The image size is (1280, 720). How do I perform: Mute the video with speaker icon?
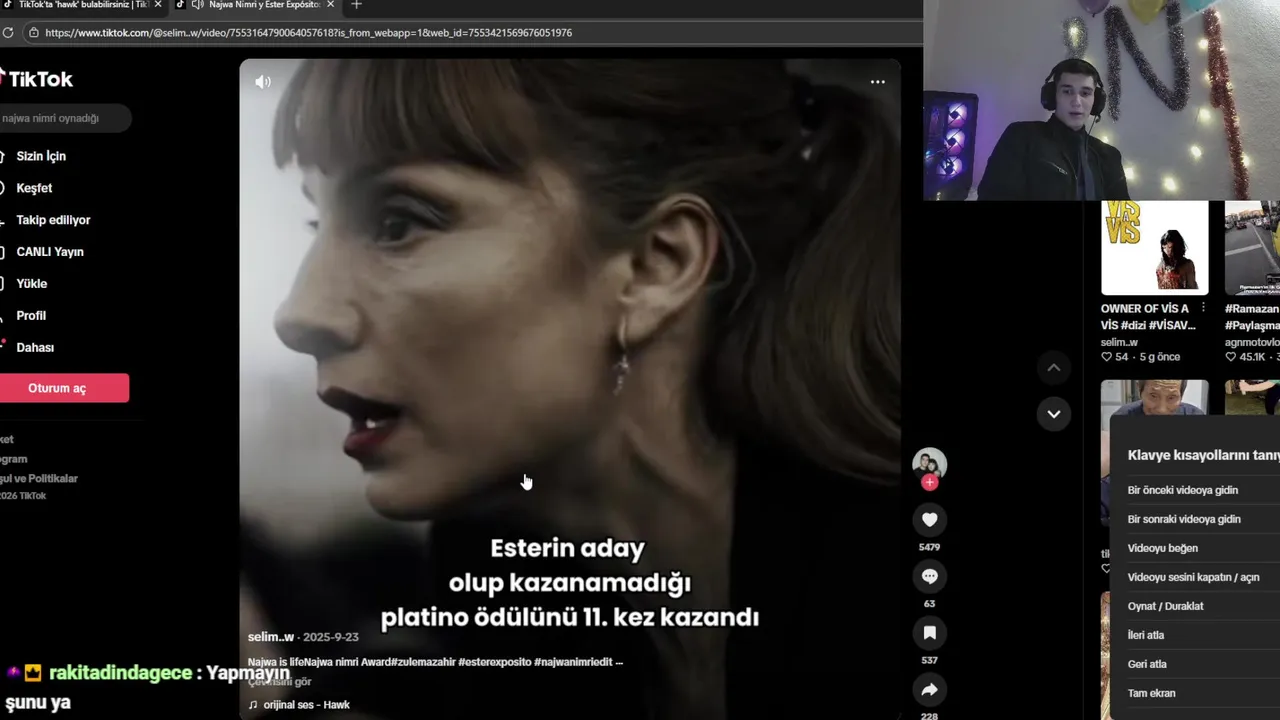[x=263, y=82]
